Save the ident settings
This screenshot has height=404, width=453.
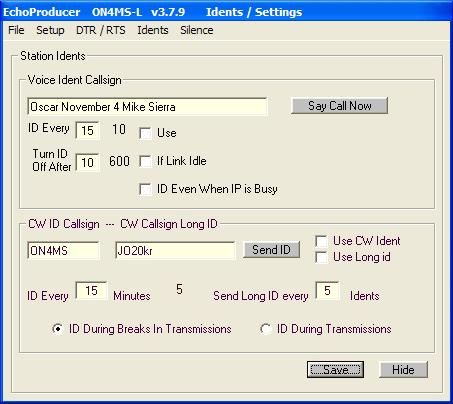click(335, 370)
